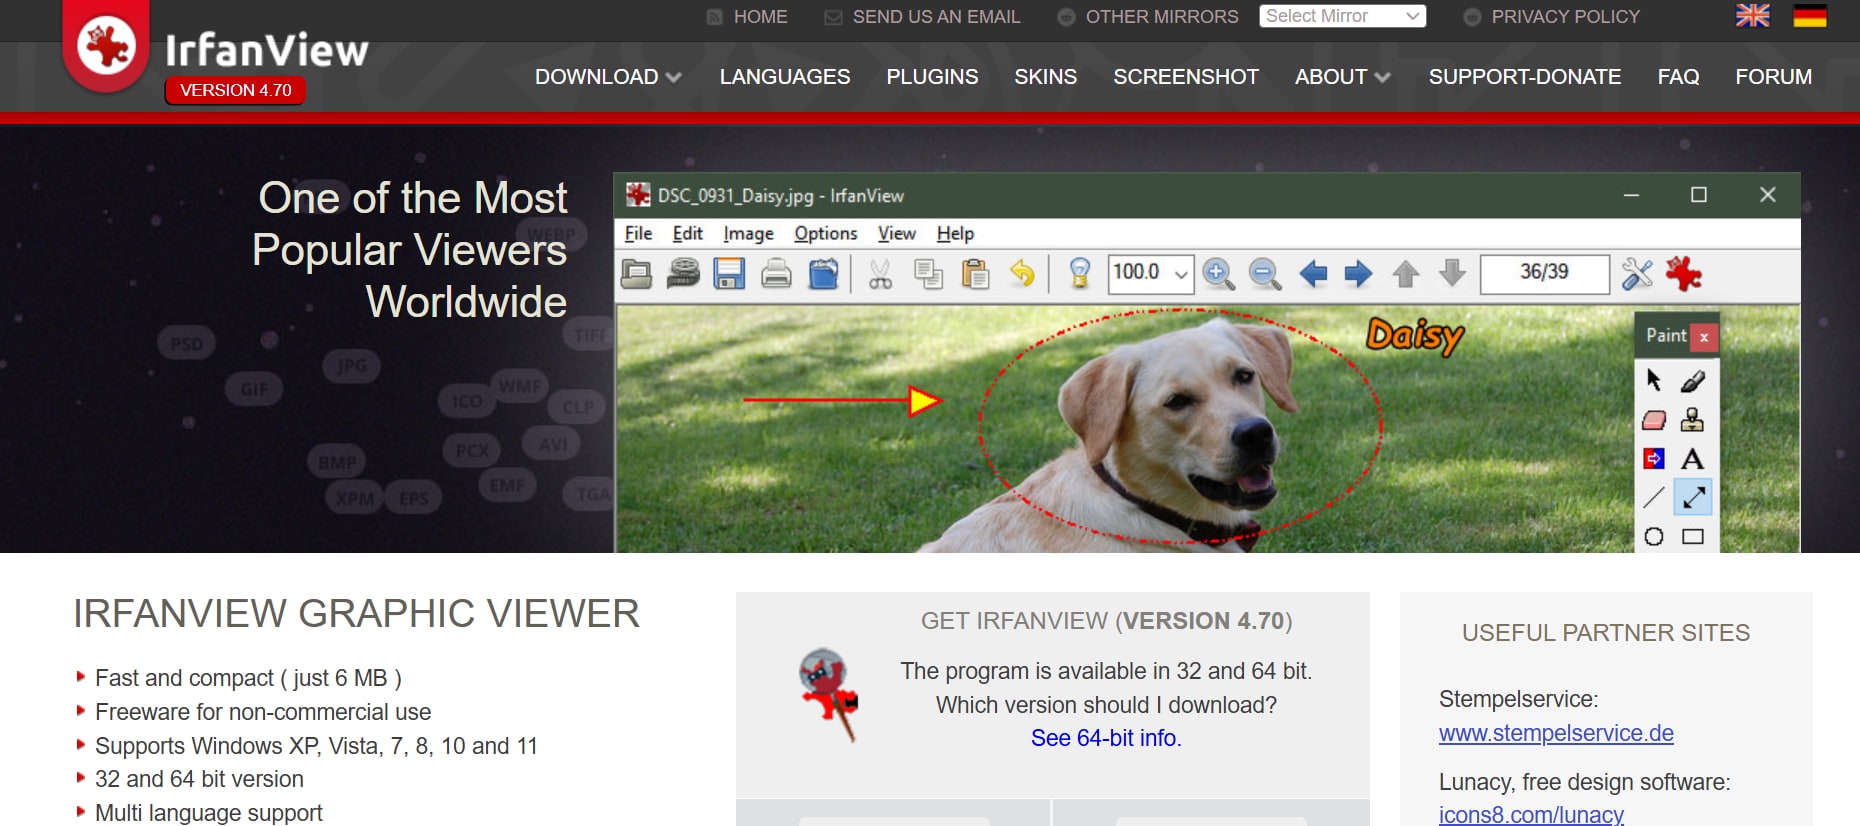The height and width of the screenshot is (826, 1860).
Task: Click the 36/39 image counter field
Action: coord(1544,272)
